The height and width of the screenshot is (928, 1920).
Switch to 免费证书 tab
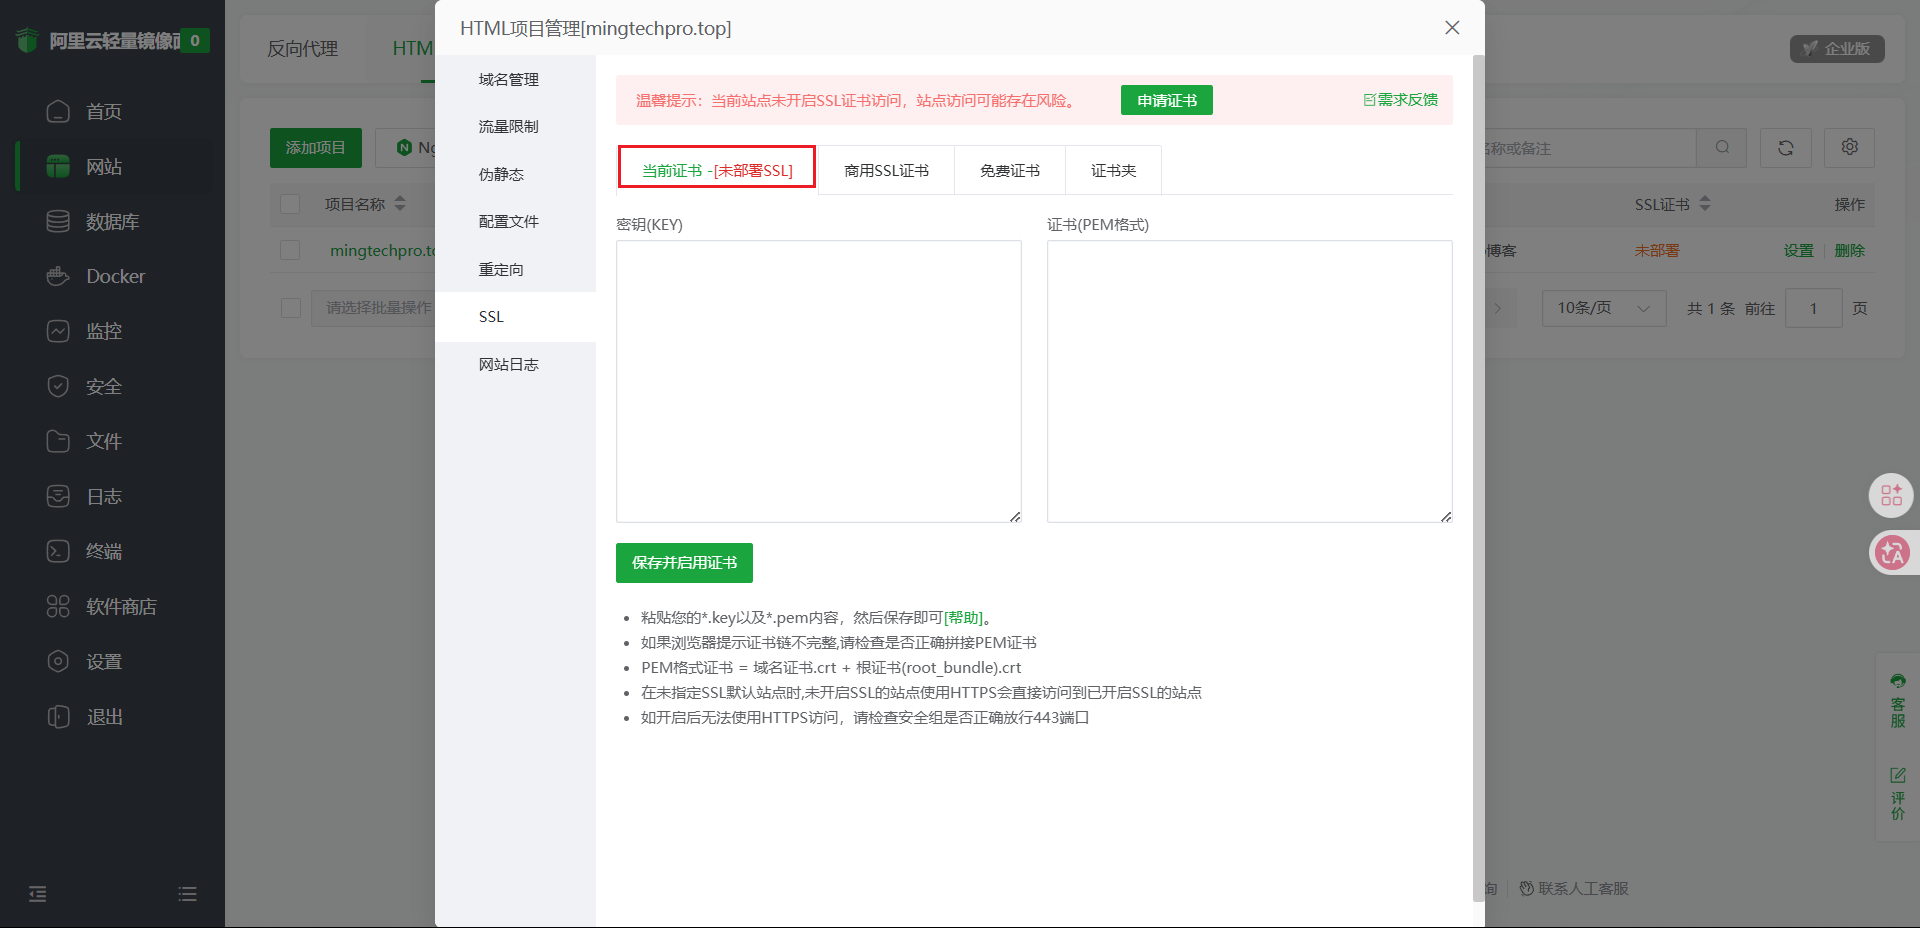click(1010, 171)
